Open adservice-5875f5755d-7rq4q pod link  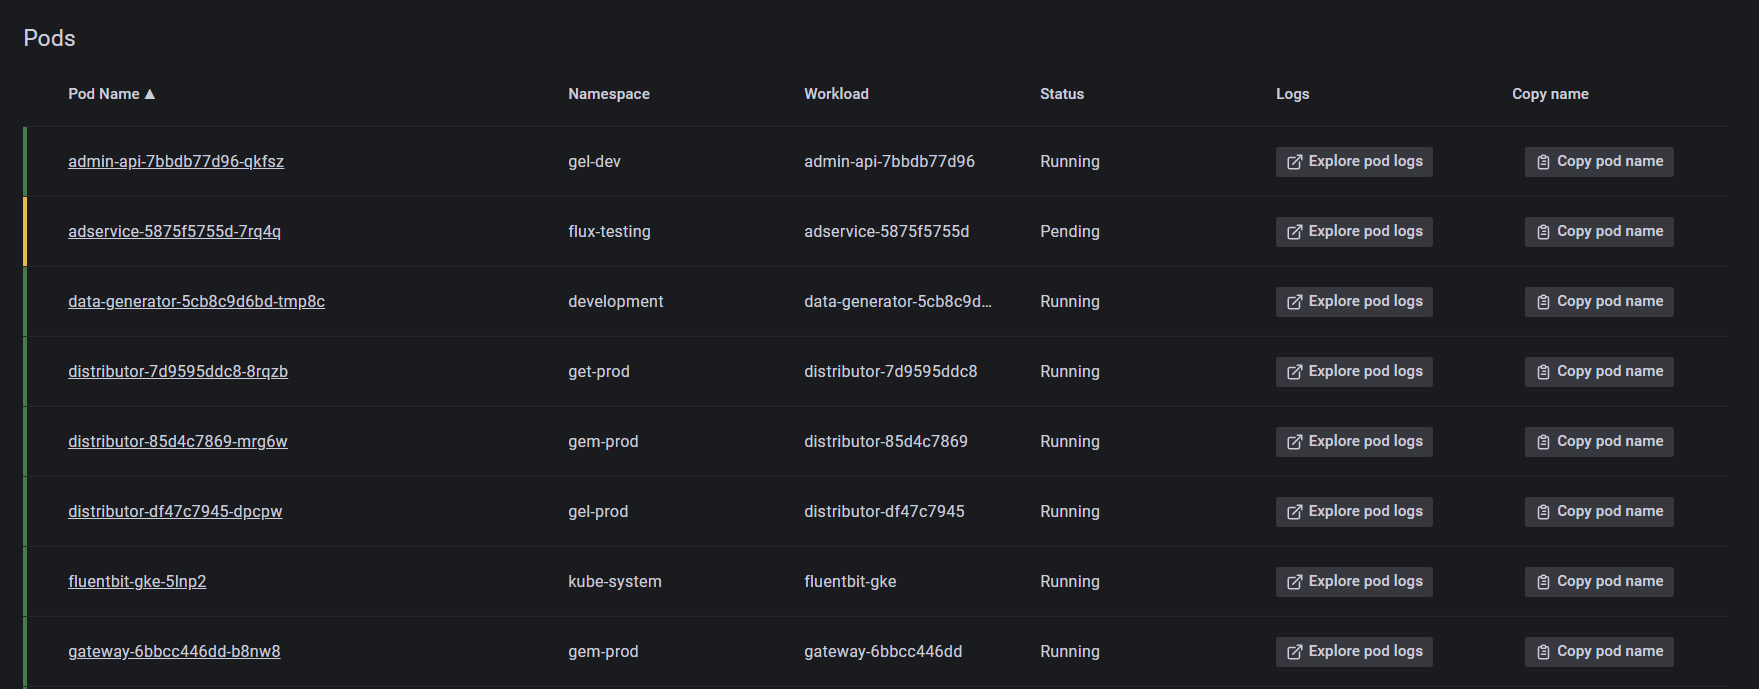(174, 232)
